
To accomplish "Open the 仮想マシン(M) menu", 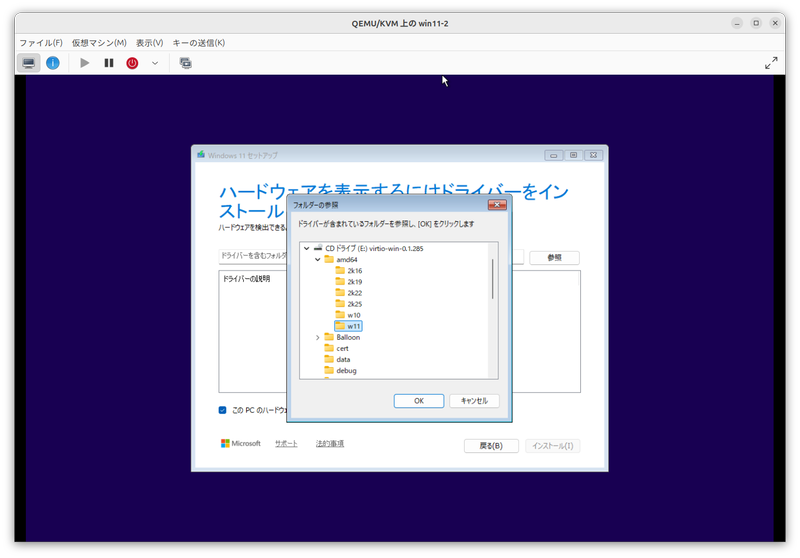I will 99,43.
